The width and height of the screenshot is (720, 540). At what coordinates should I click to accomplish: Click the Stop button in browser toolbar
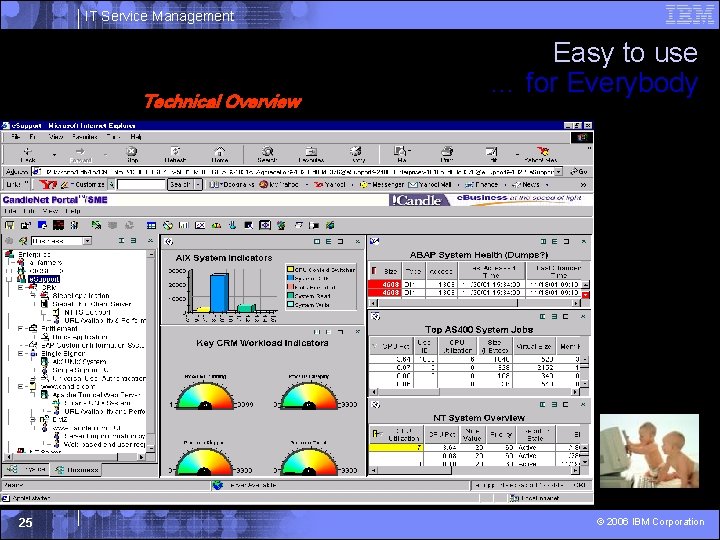click(x=132, y=154)
